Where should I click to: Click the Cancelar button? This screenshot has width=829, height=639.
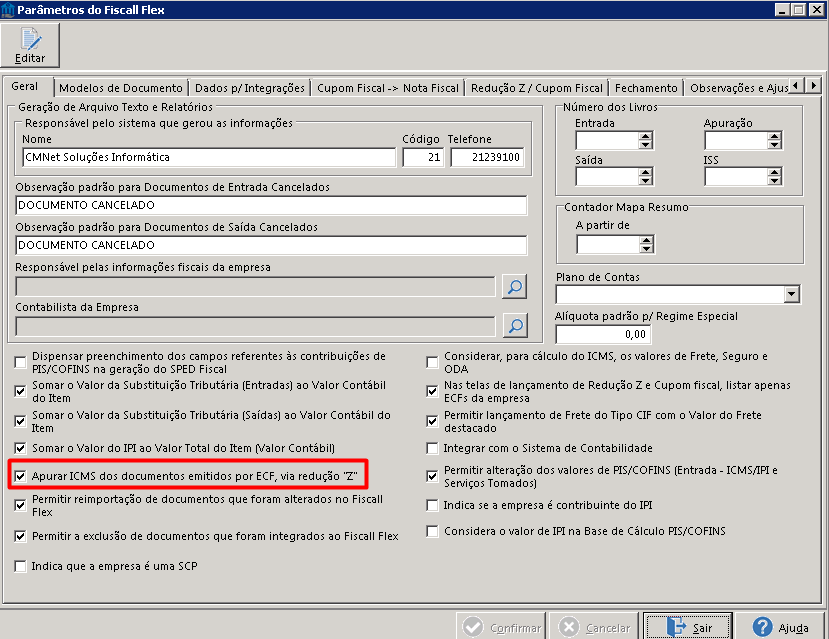595,627
